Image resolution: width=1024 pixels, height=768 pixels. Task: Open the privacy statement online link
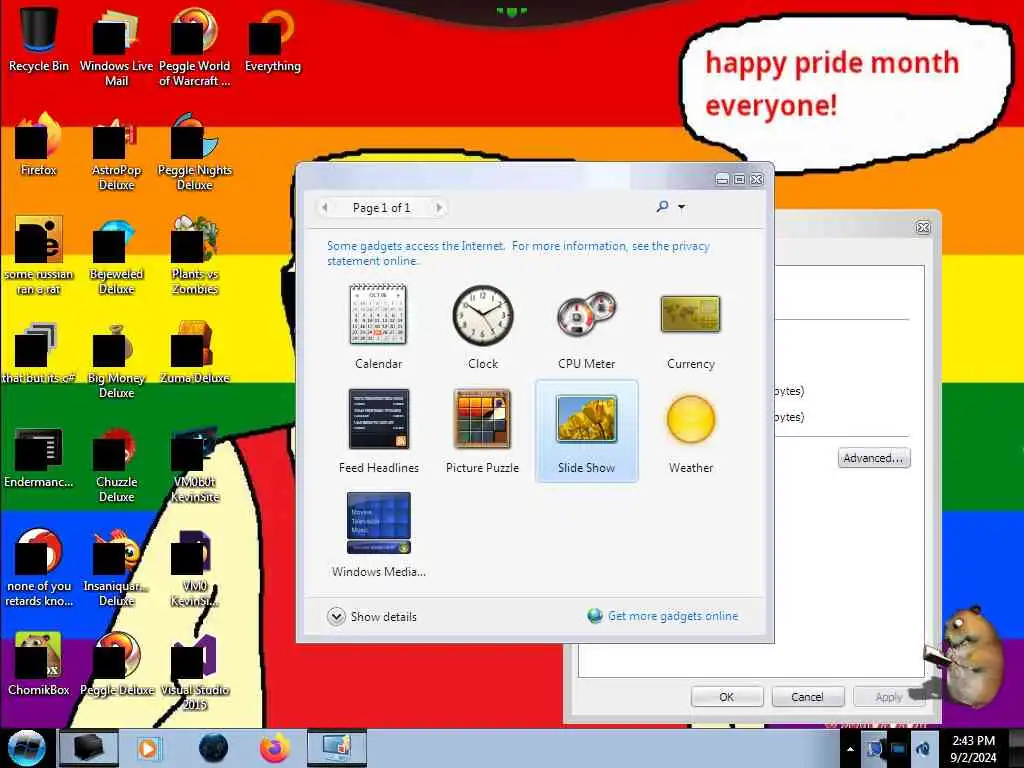pos(519,253)
